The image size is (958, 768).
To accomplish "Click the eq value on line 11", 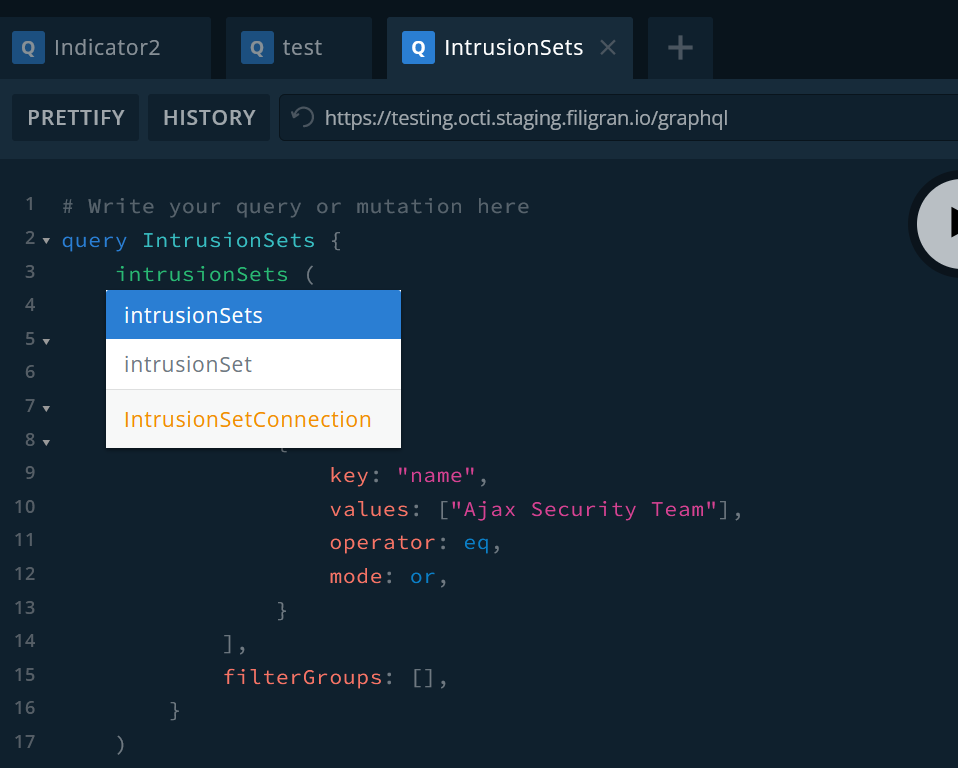I will coord(476,543).
